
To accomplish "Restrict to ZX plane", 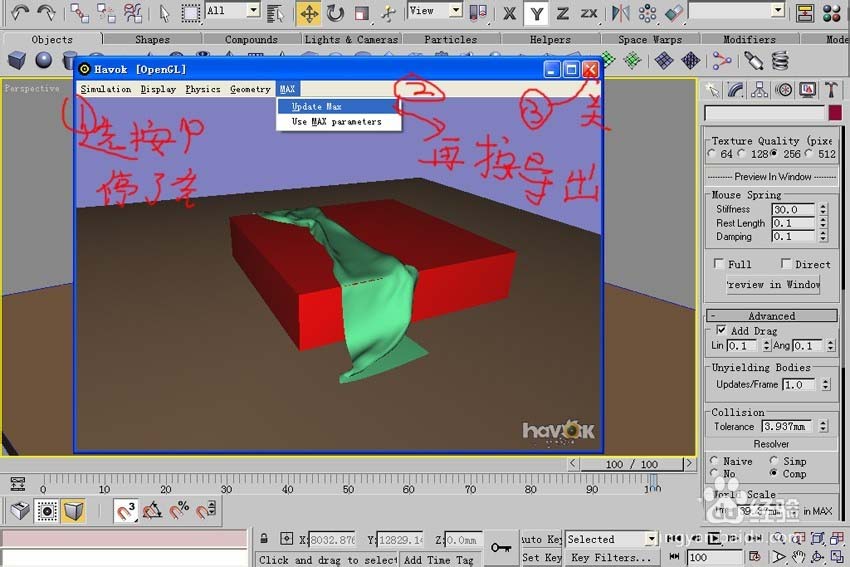I will (589, 13).
